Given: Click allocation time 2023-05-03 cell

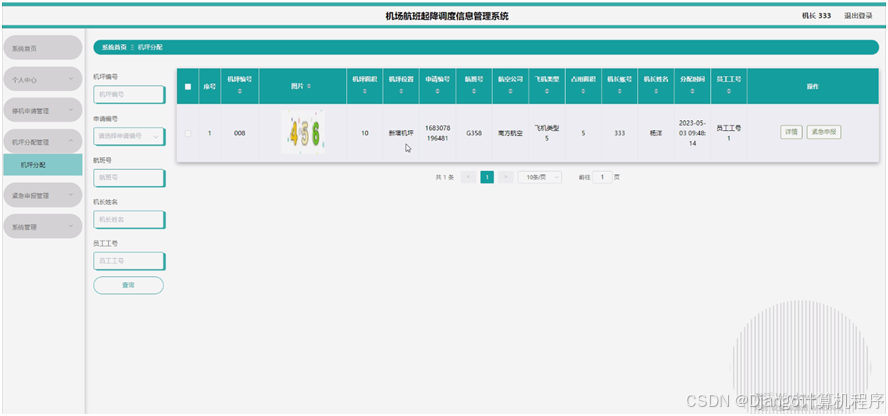Looking at the screenshot, I should 692,133.
